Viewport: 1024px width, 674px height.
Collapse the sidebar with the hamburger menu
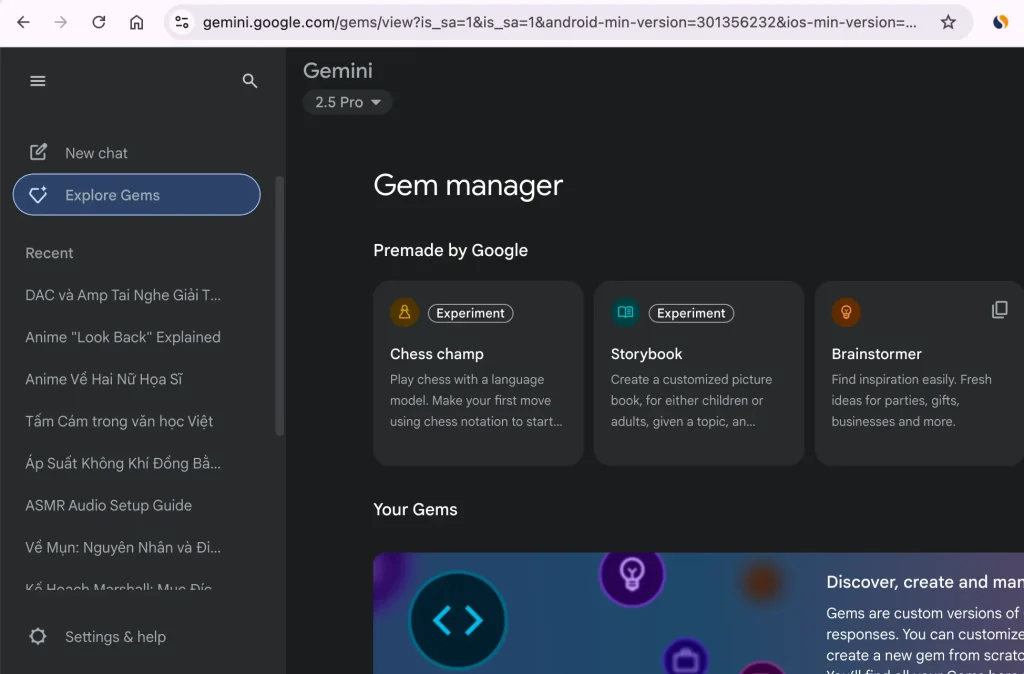pos(38,81)
